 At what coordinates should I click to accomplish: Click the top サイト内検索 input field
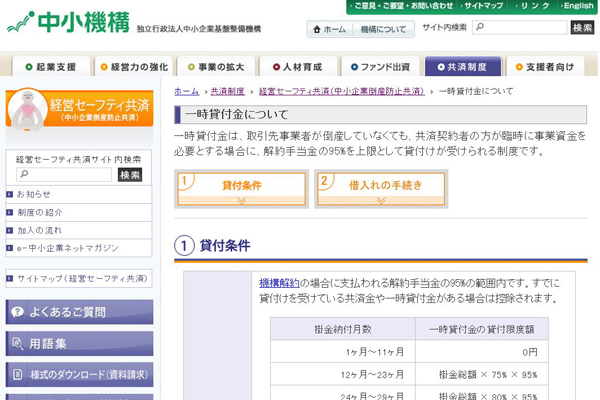point(518,28)
